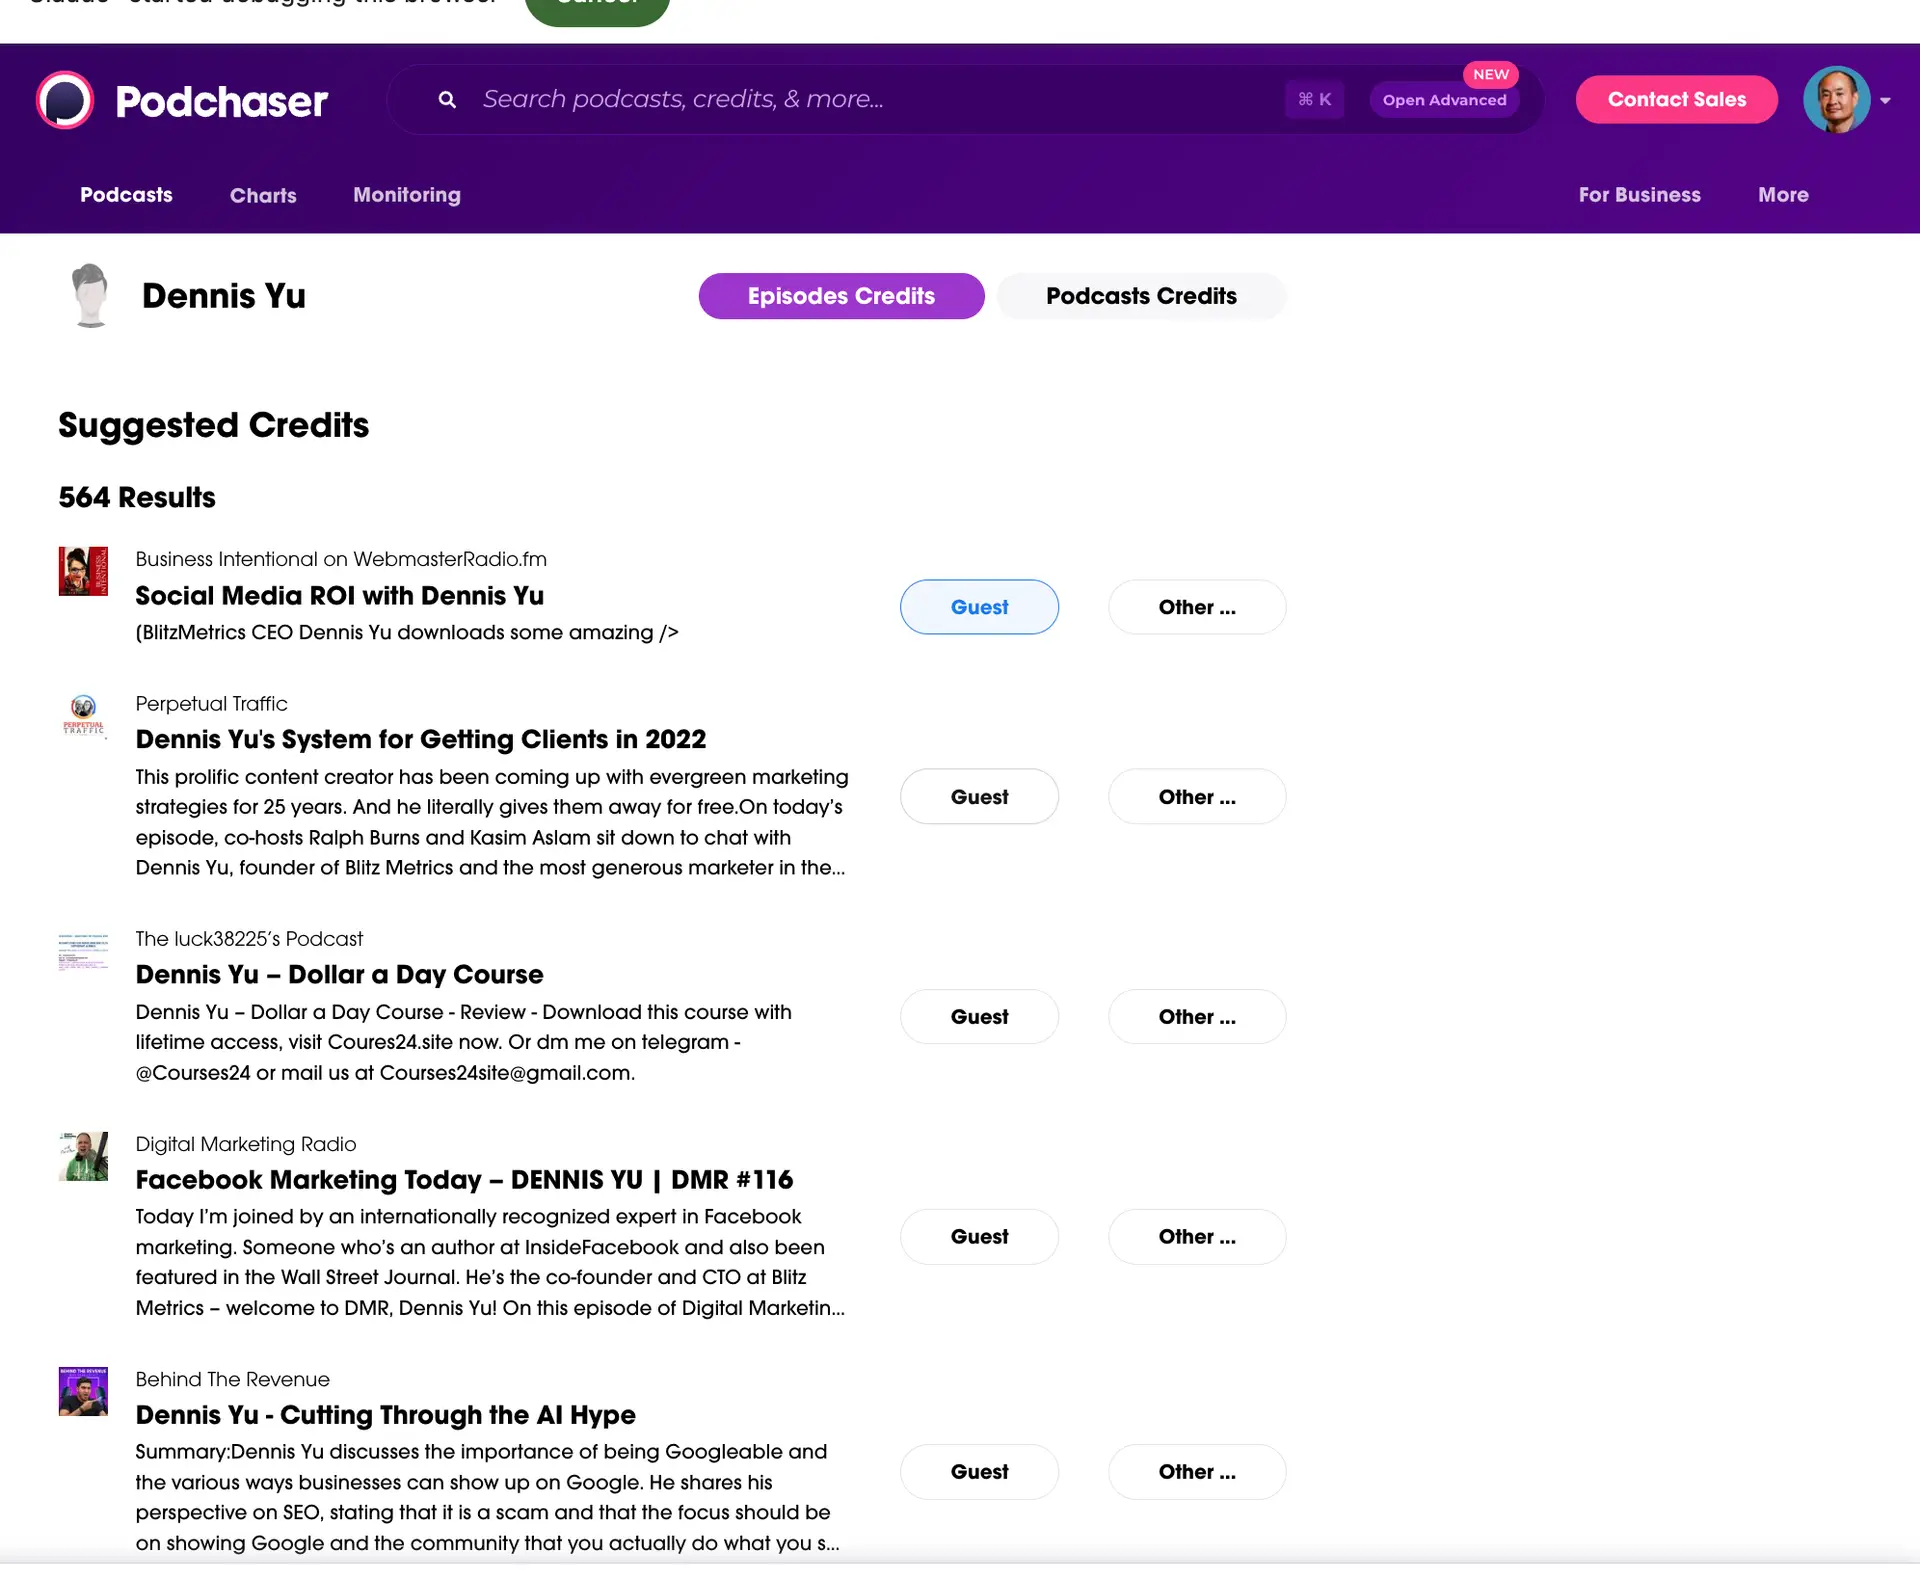Select Guest for Social Media ROI episode

(x=979, y=606)
